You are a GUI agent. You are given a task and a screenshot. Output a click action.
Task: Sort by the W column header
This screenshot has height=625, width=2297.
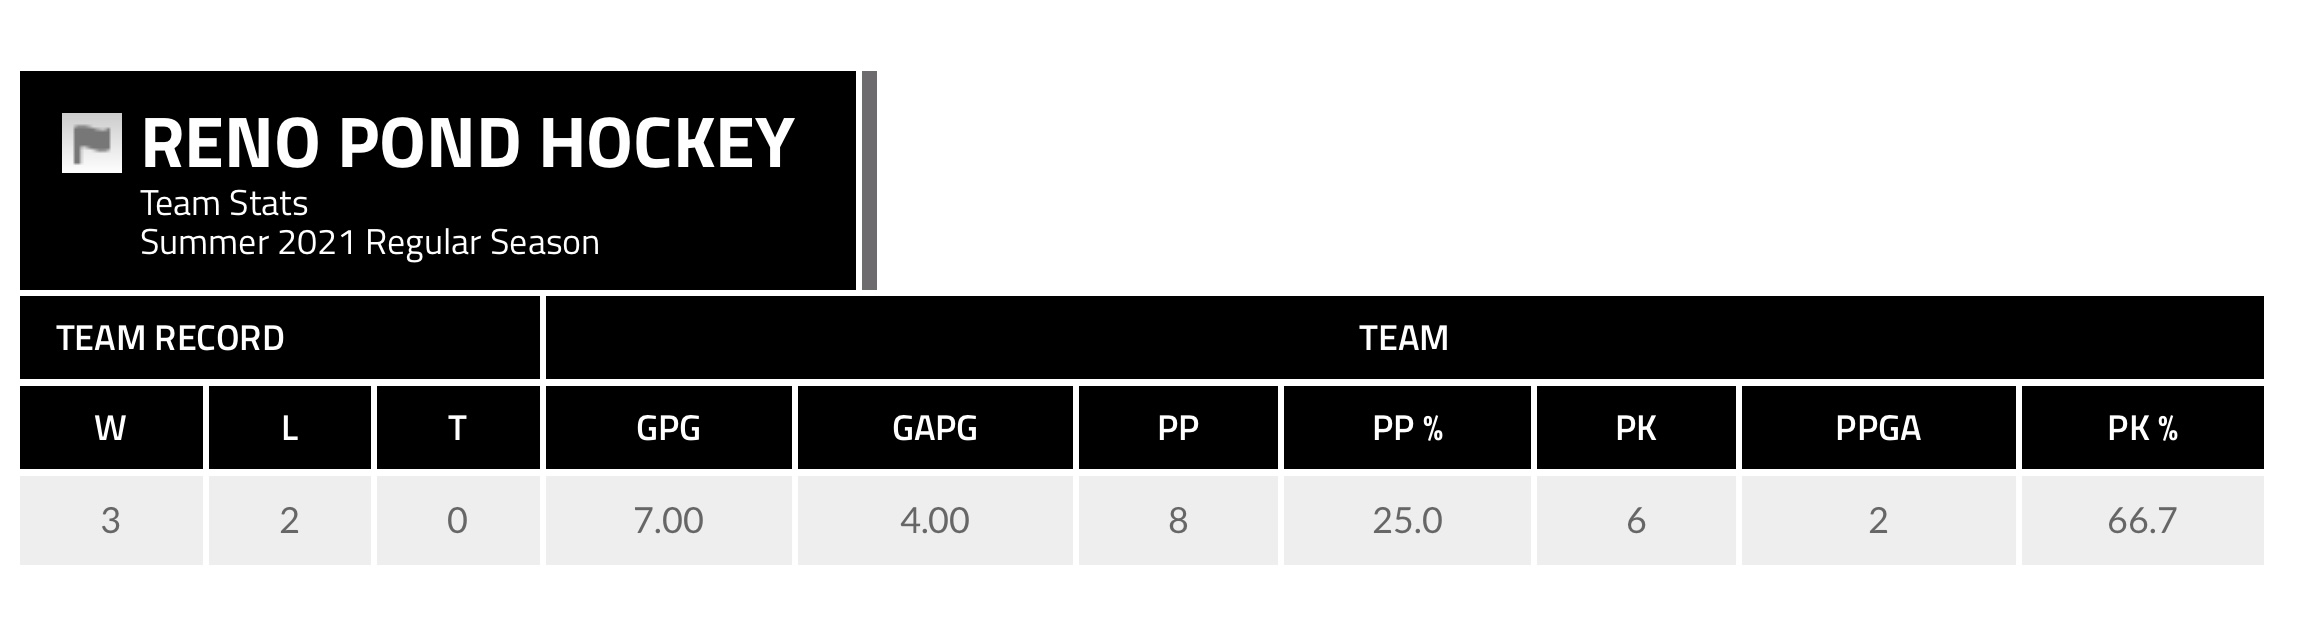click(110, 428)
